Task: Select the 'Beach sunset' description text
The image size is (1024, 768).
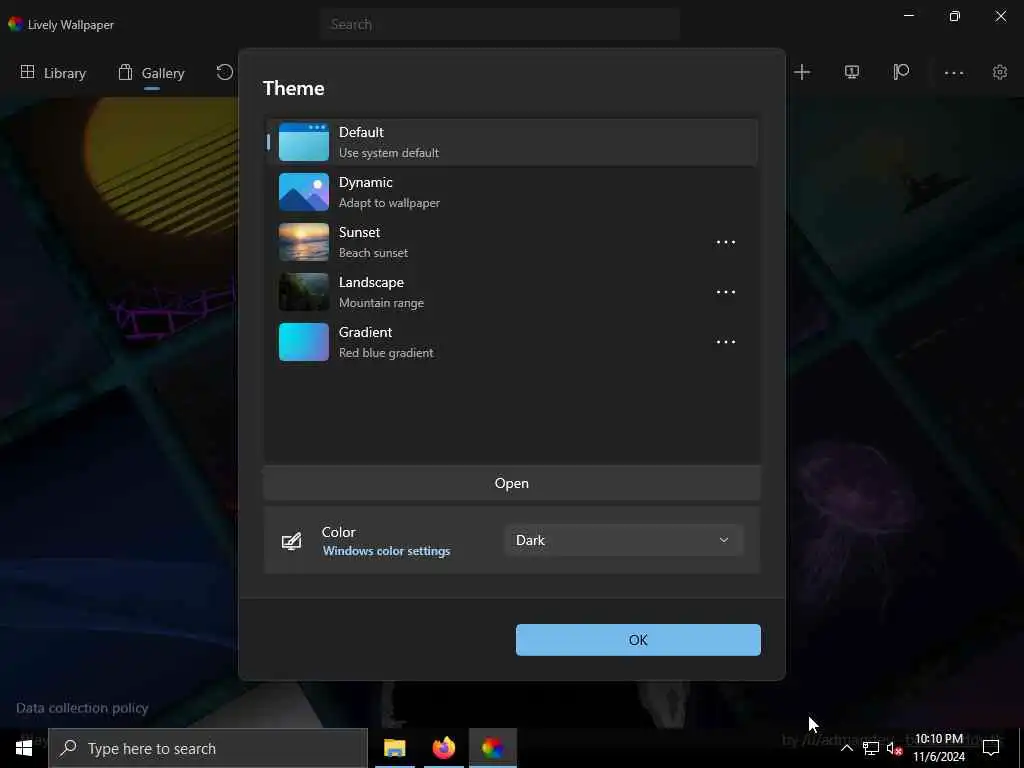Action: click(x=373, y=253)
